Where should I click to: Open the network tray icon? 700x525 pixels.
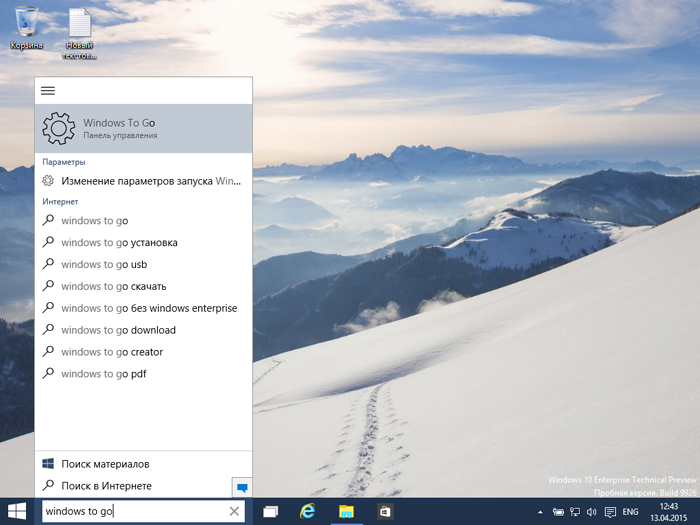[575, 512]
